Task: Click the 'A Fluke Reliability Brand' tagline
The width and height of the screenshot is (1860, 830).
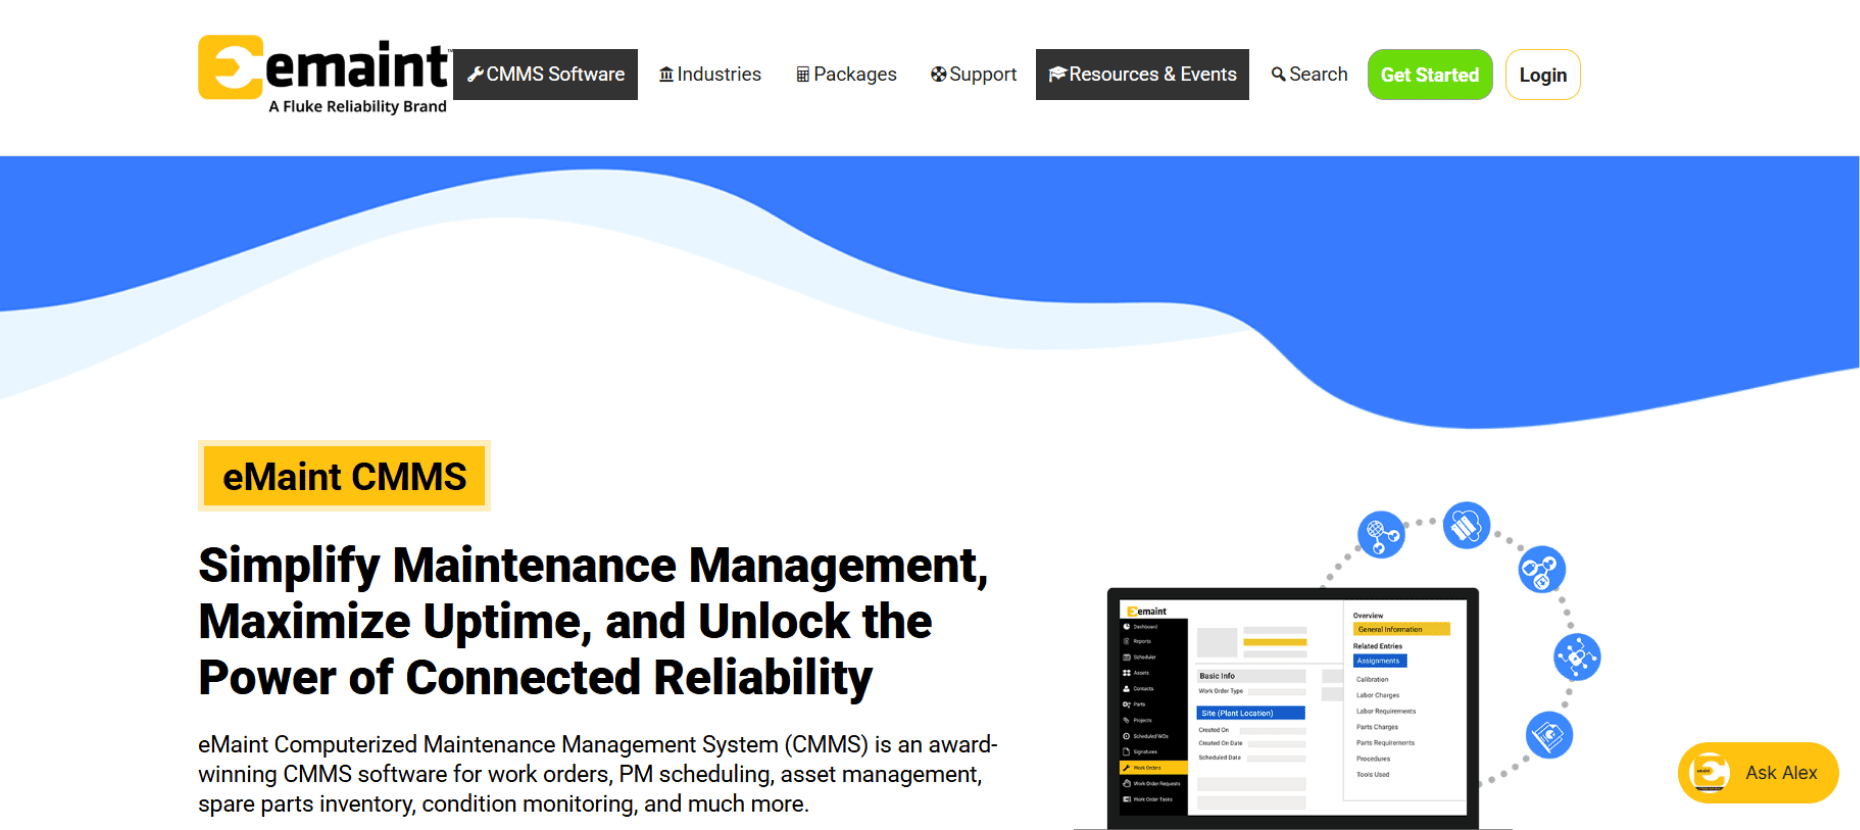Action: (x=357, y=106)
